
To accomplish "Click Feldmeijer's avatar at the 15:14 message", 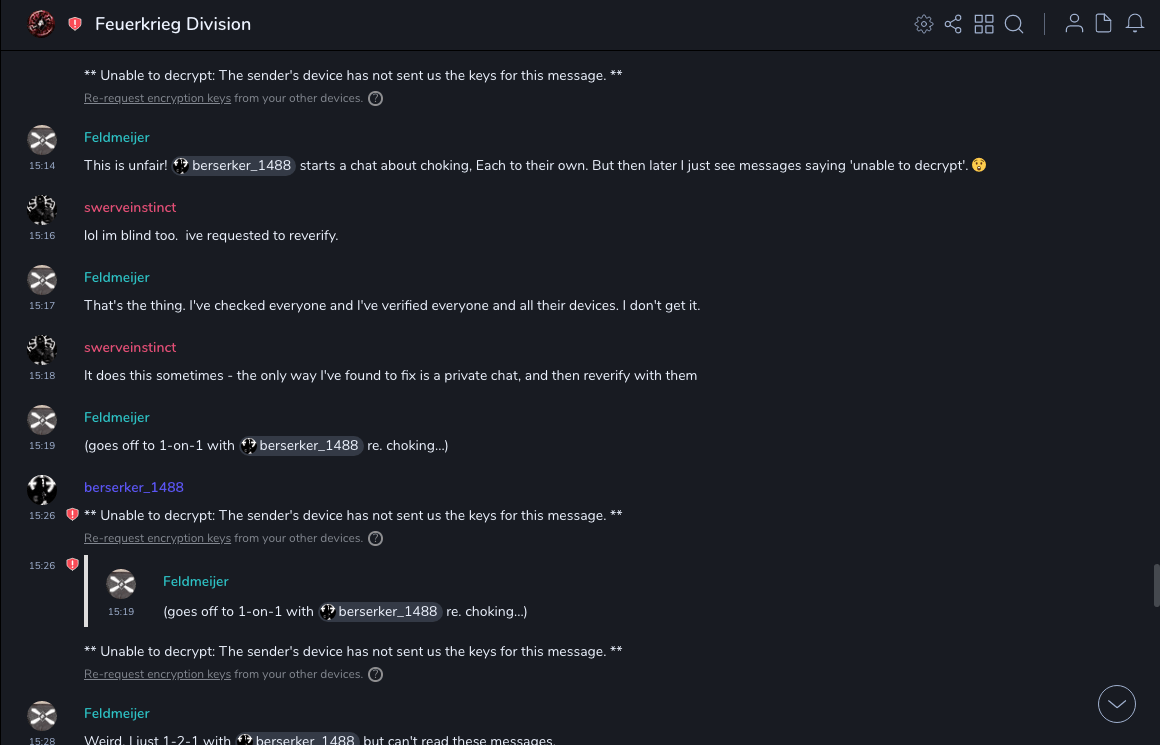I will point(42,140).
